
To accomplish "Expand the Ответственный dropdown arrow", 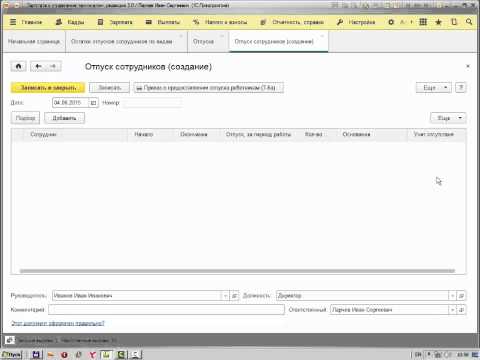I will [452, 310].
